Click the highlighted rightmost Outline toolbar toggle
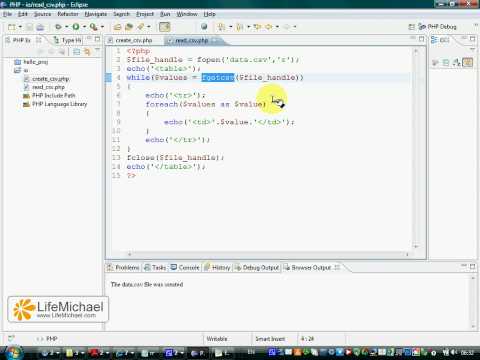 coord(467,62)
